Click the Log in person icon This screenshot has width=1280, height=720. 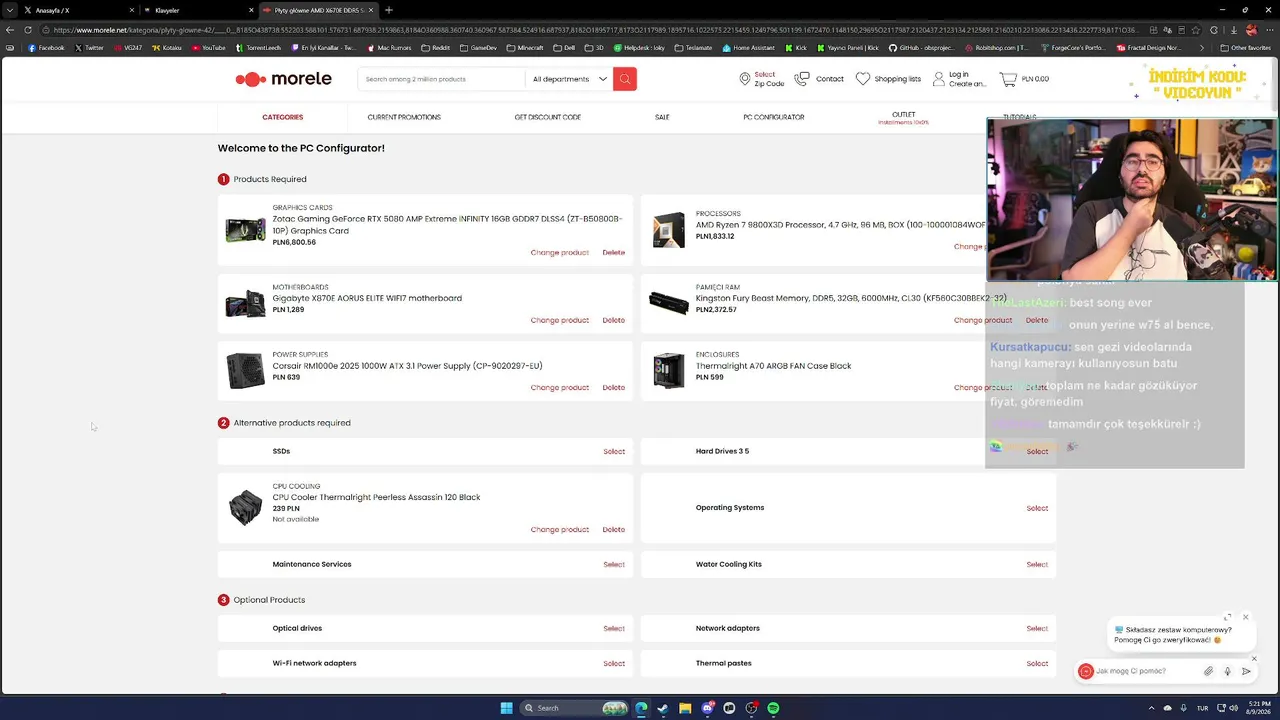pyautogui.click(x=939, y=78)
